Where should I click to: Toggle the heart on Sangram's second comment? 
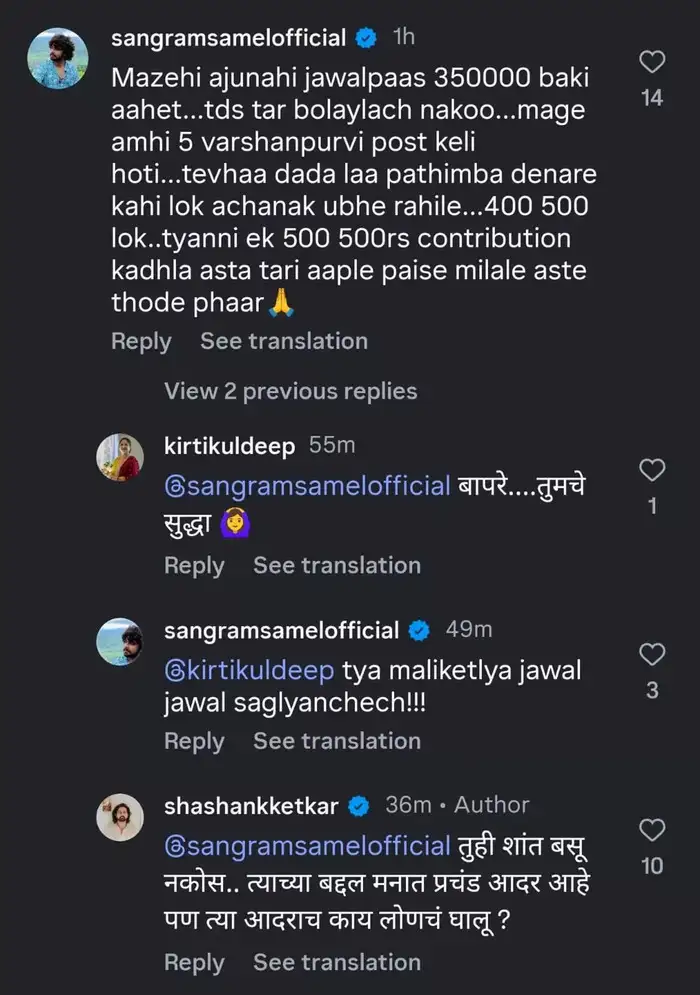coord(652,653)
